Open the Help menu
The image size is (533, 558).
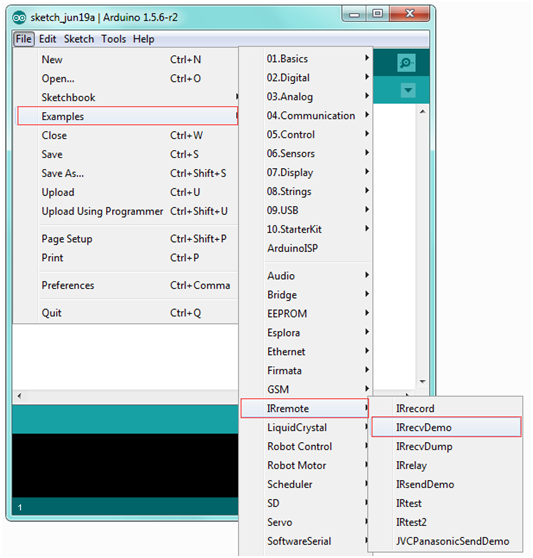(143, 39)
